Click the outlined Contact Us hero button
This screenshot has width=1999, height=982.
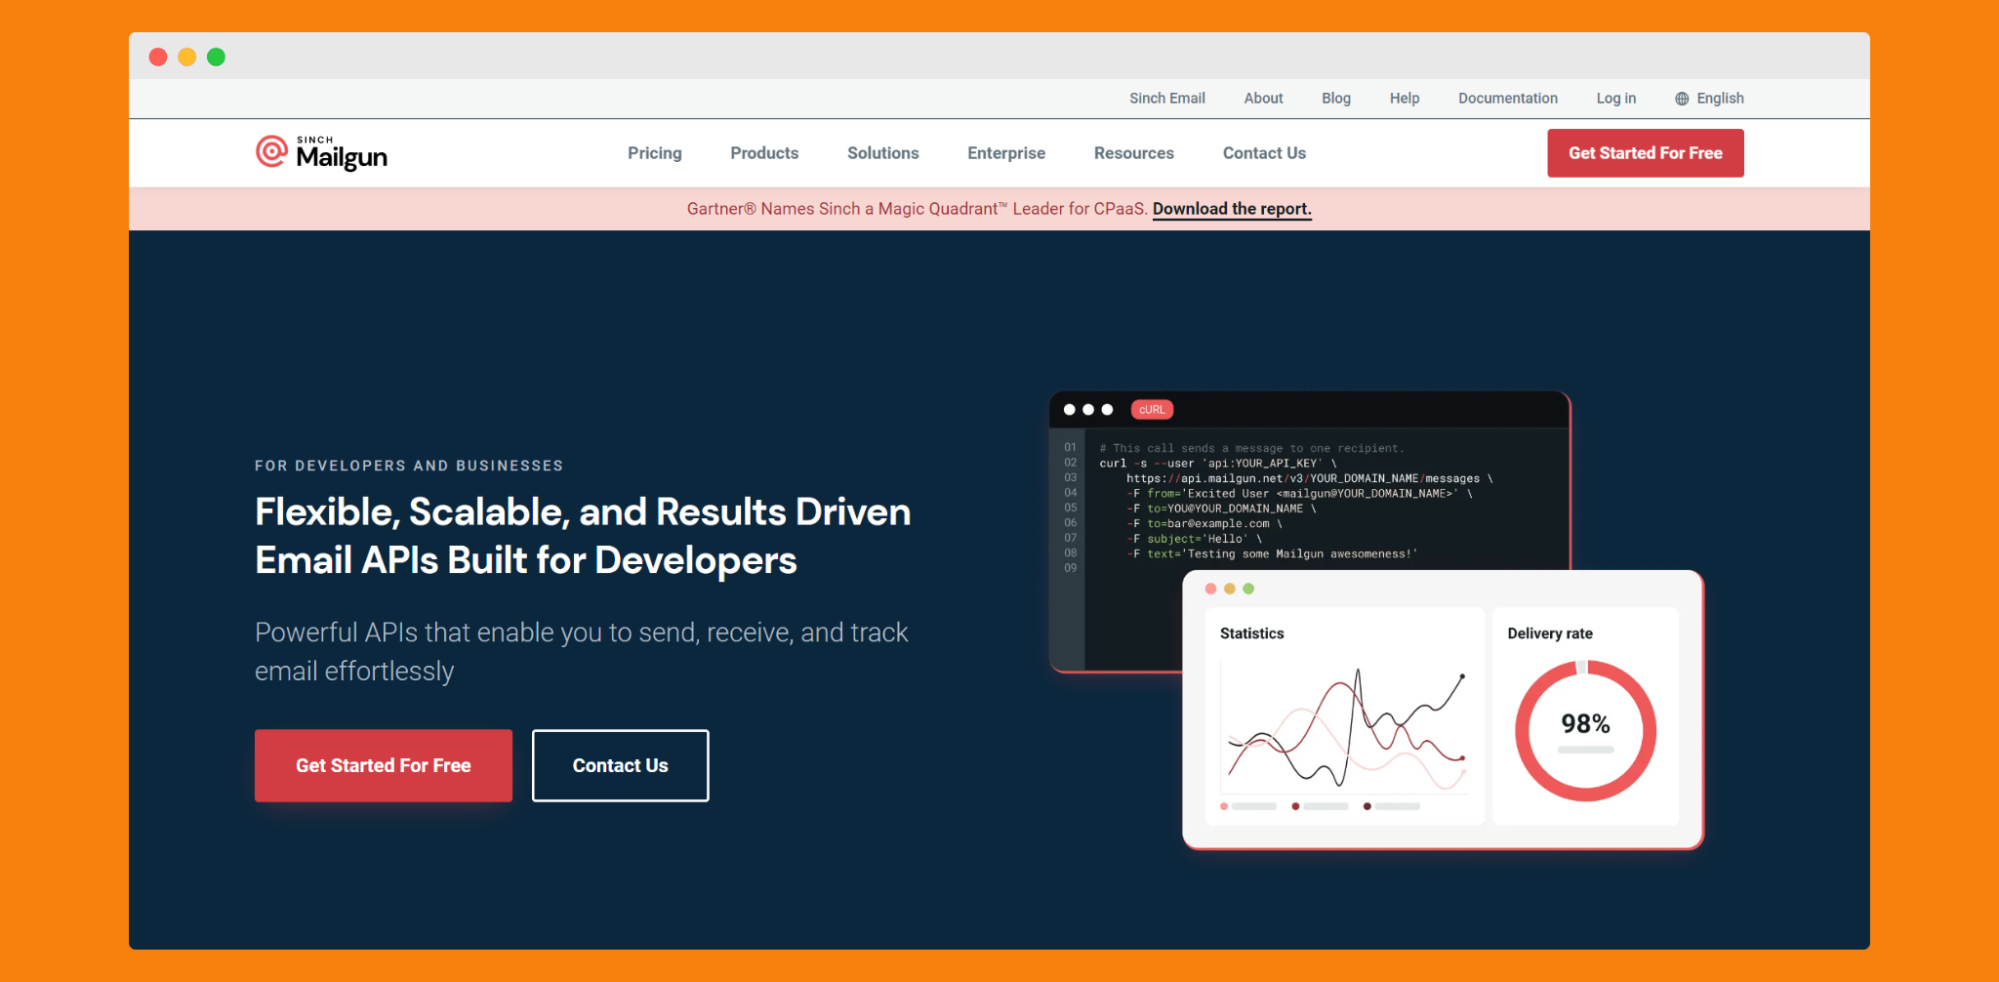pyautogui.click(x=620, y=765)
